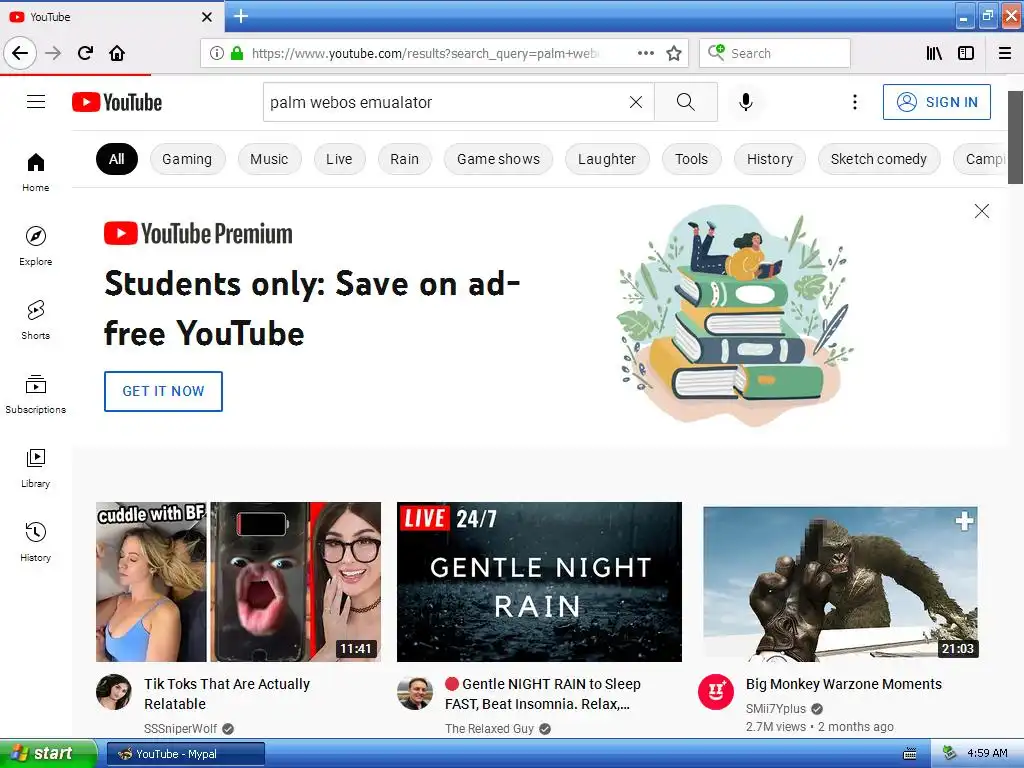The height and width of the screenshot is (768, 1024).
Task: Open the browser home page icon
Action: tap(117, 53)
